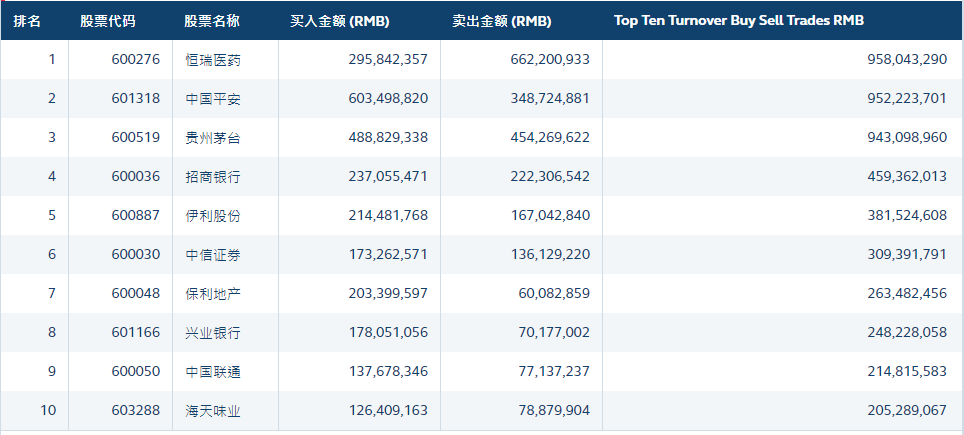Select the 中国平安 stock name cell
The height and width of the screenshot is (435, 964).
pos(212,99)
